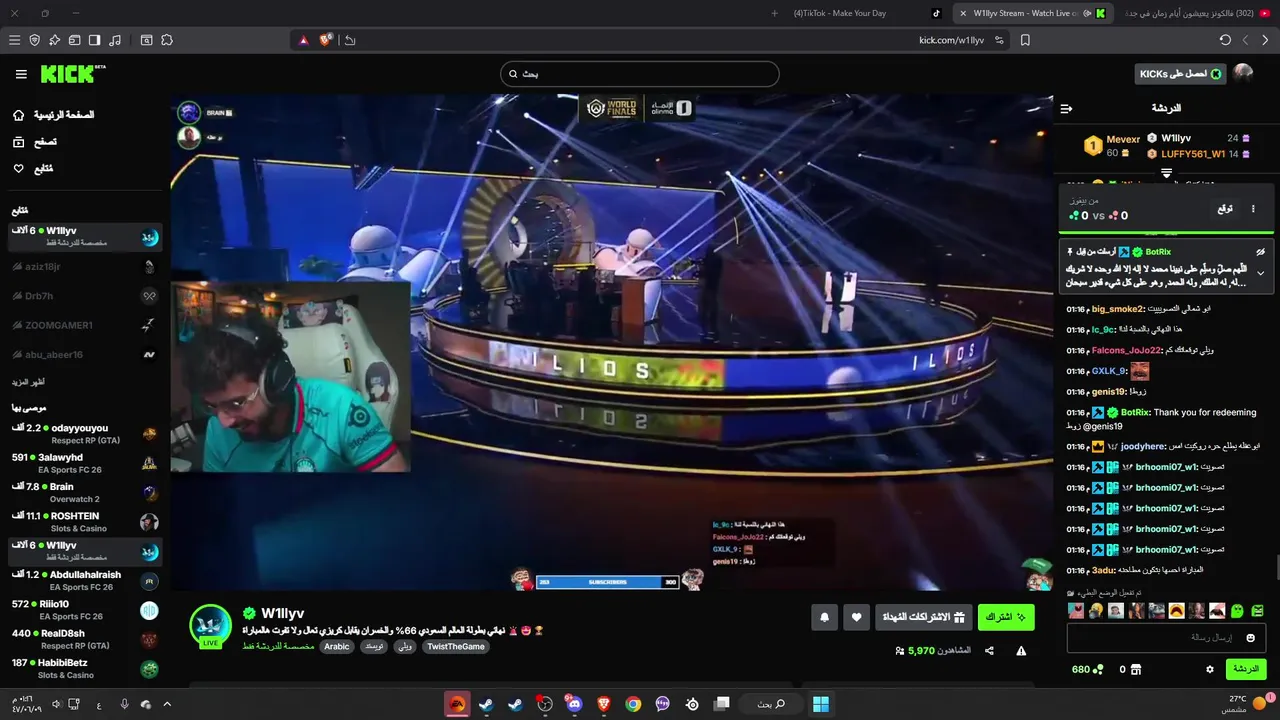Image resolution: width=1280 pixels, height=720 pixels.
Task: Open Google Chrome from the taskbar
Action: pos(633,704)
